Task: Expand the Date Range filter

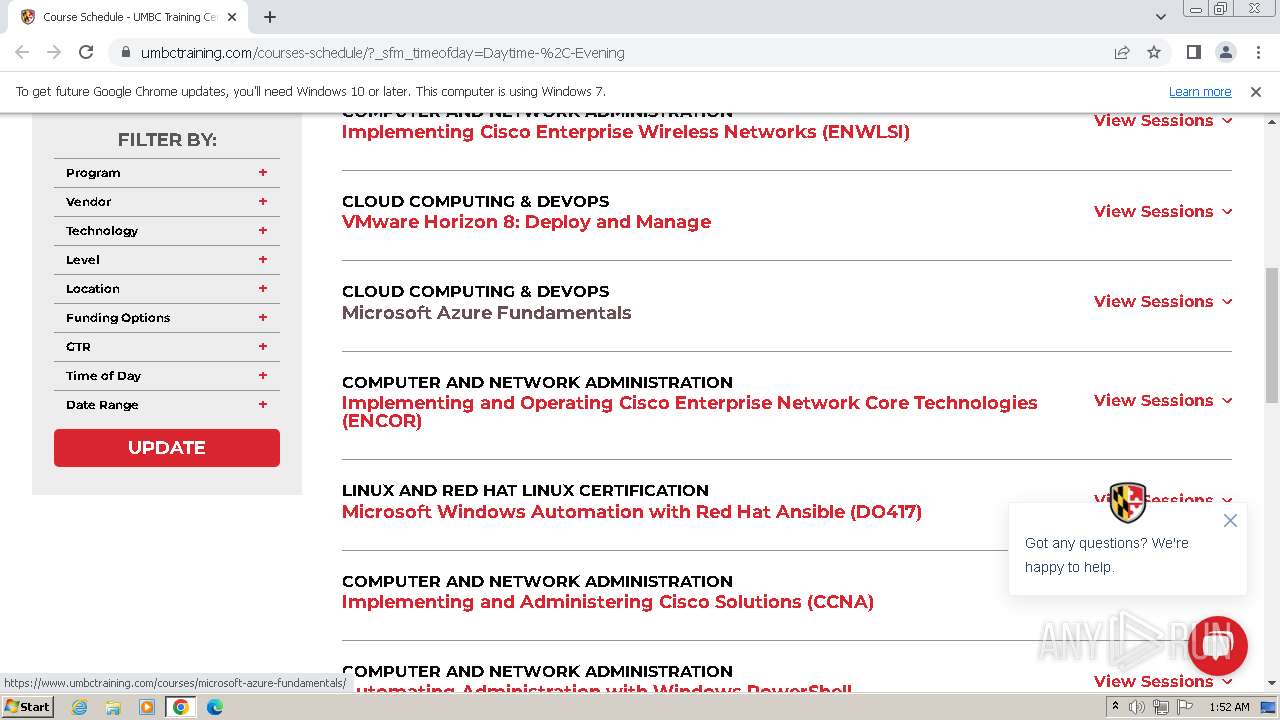Action: [x=167, y=405]
